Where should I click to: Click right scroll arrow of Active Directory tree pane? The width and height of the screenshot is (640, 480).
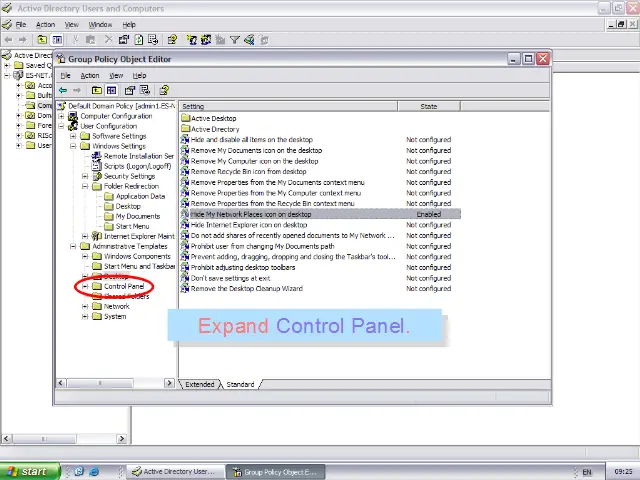(x=122, y=439)
